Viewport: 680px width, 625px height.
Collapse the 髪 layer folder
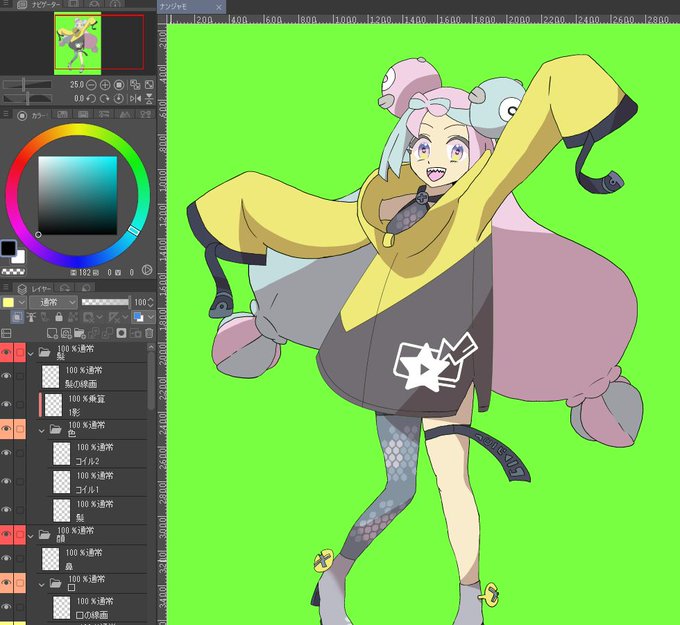pos(31,354)
